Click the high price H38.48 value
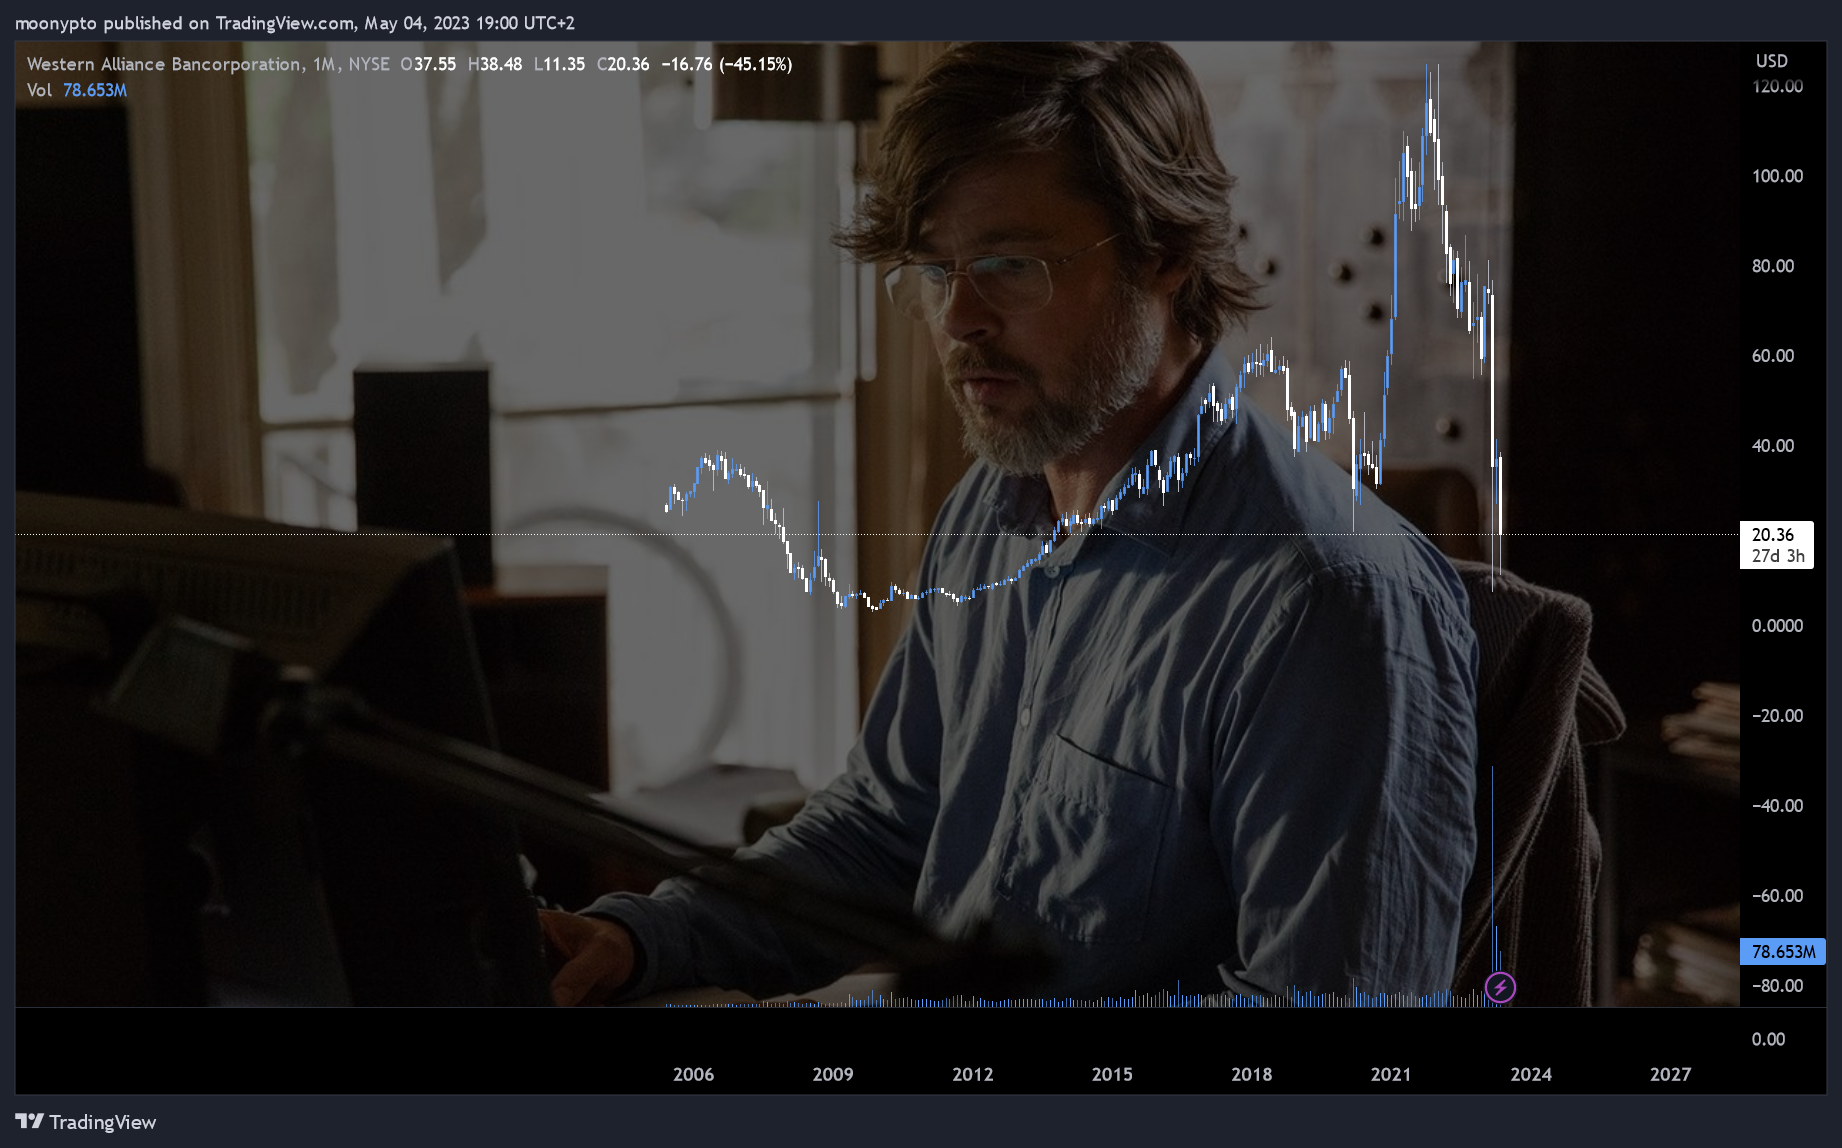Image resolution: width=1842 pixels, height=1148 pixels. pos(495,64)
